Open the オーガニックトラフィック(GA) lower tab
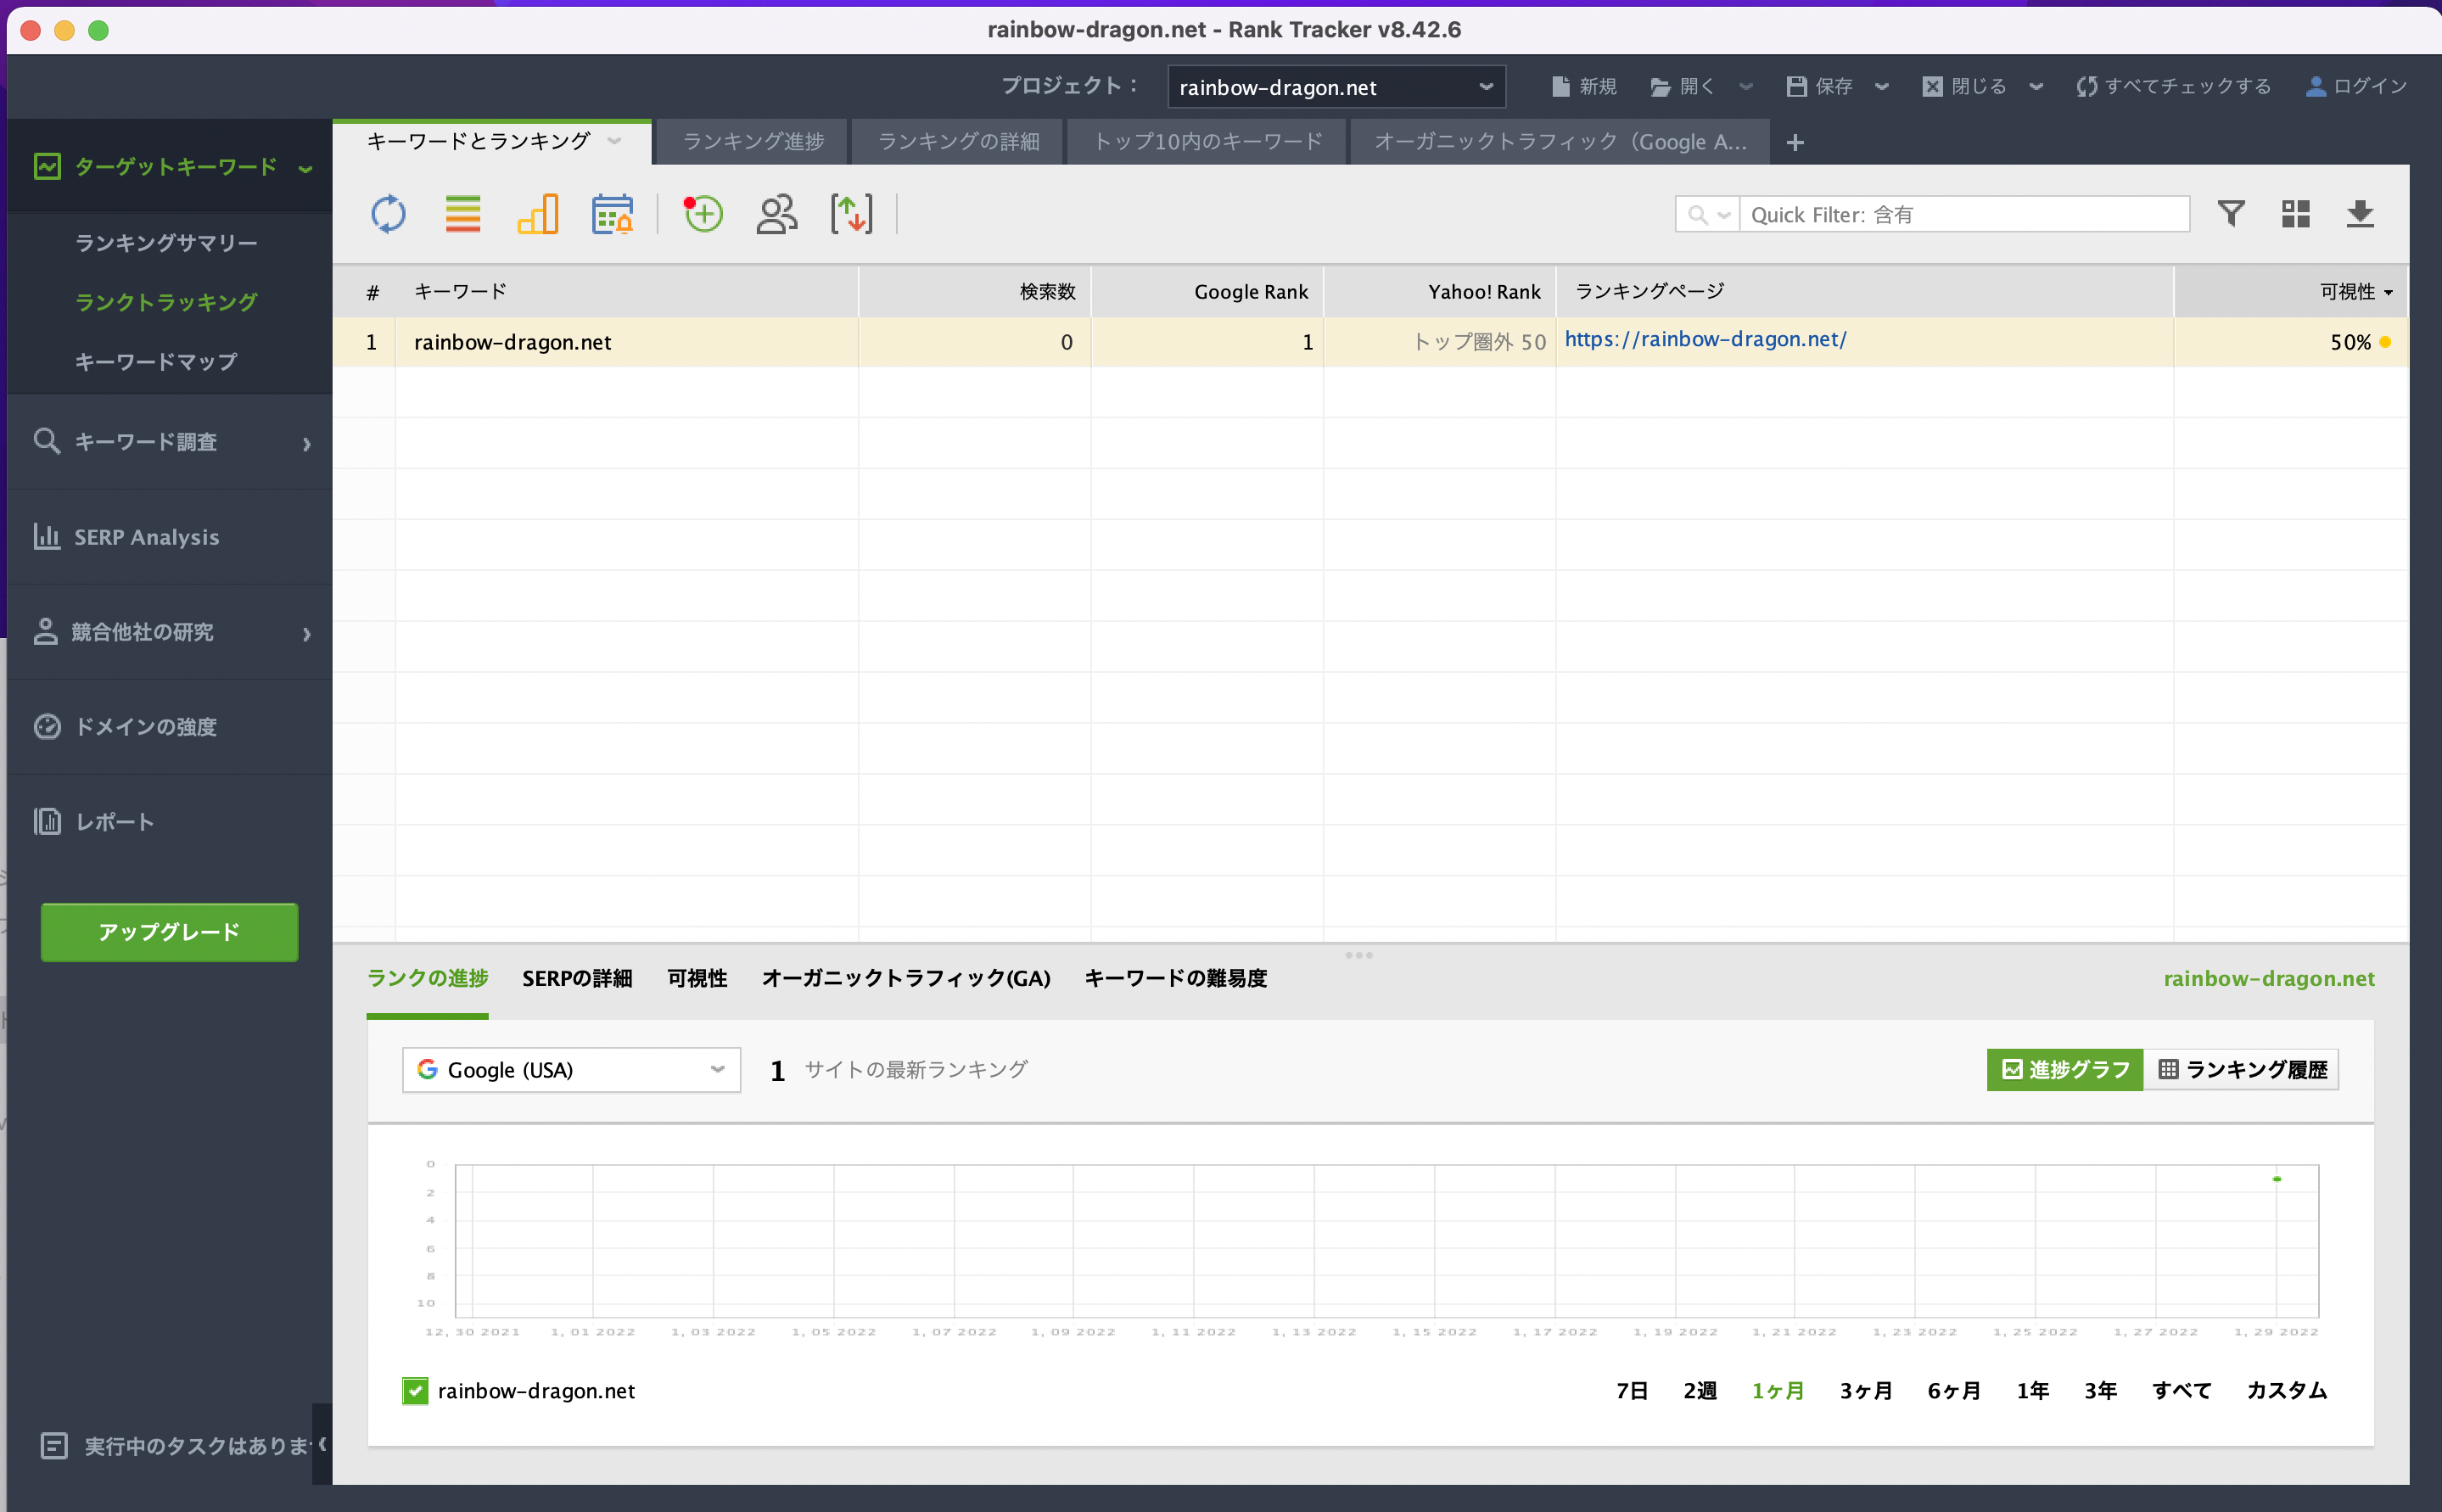Viewport: 2442px width, 1512px height. pos(906,978)
